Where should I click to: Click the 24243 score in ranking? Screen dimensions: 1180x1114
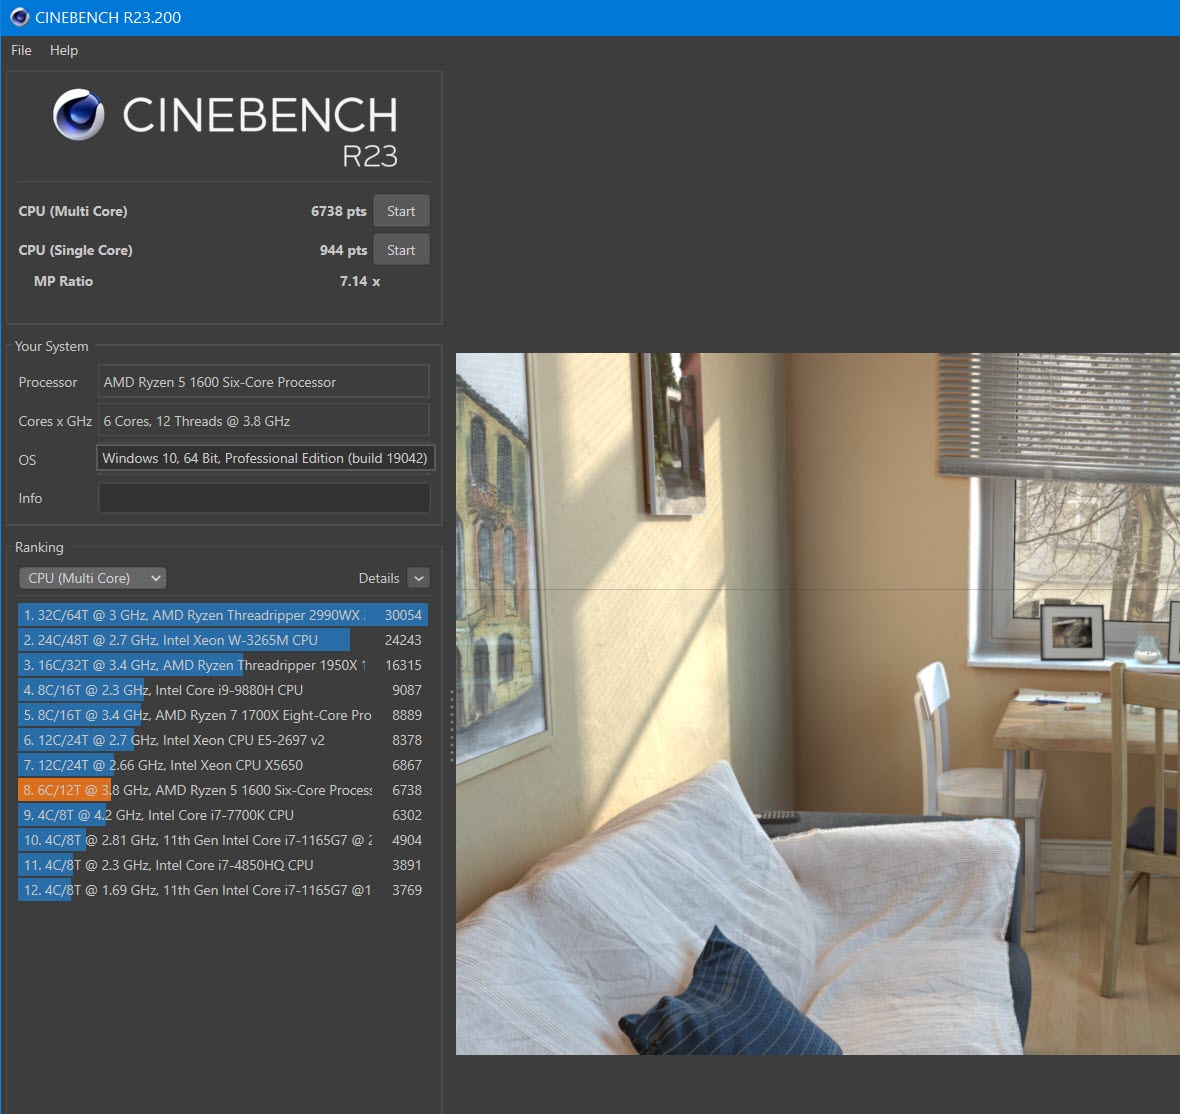(403, 640)
